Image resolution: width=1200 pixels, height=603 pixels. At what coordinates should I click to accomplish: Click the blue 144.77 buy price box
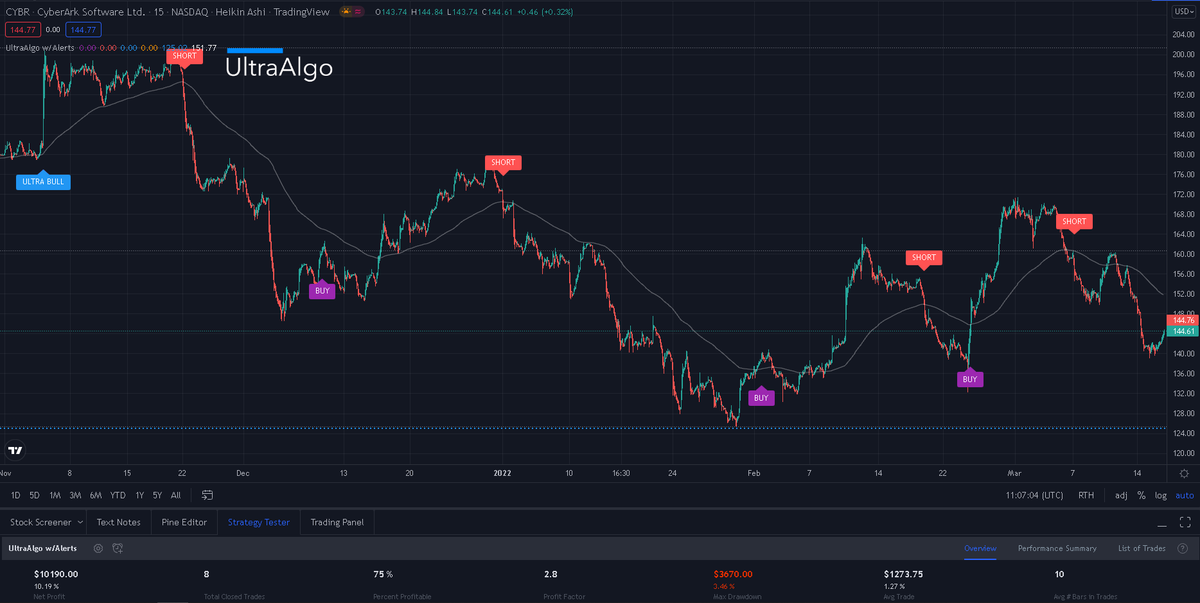tap(84, 30)
